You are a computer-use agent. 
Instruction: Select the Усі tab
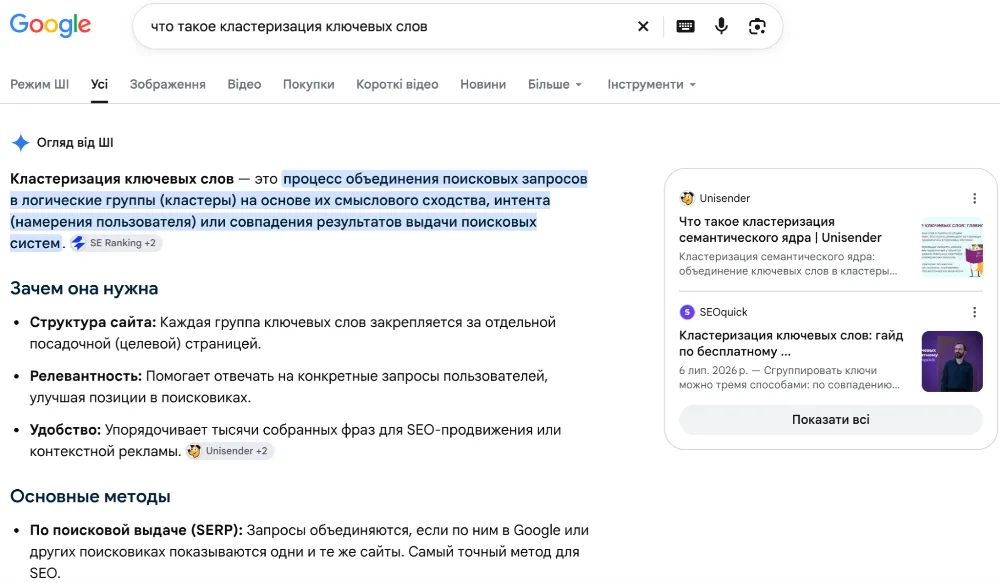99,84
